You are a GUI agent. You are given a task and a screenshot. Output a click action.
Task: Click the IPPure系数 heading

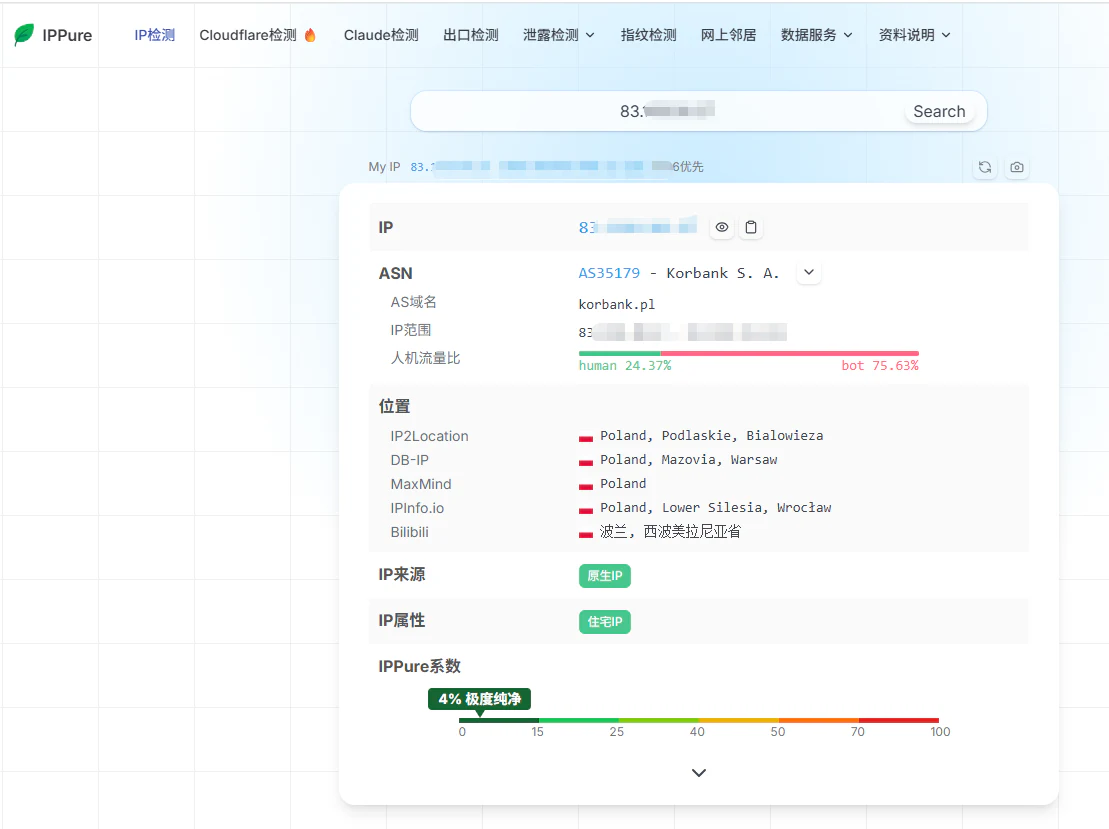tap(419, 666)
